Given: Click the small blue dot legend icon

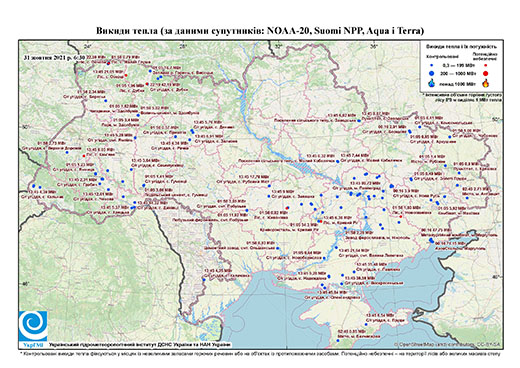Looking at the screenshot, I should 432,66.
